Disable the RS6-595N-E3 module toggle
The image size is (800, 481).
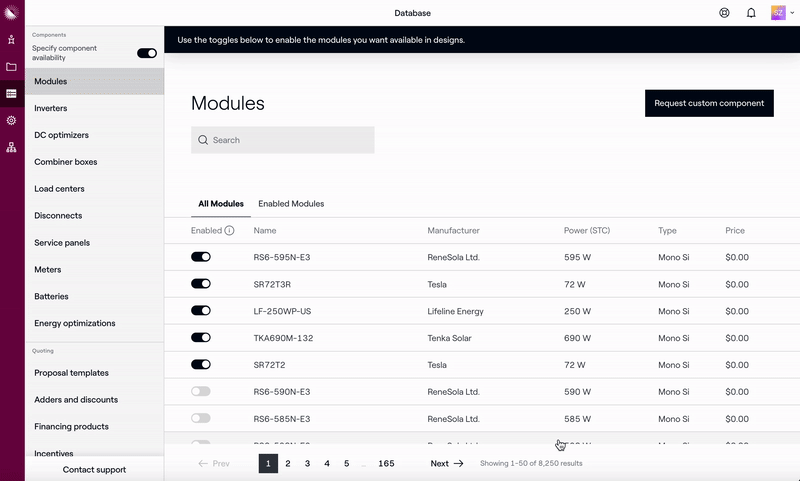pos(201,257)
